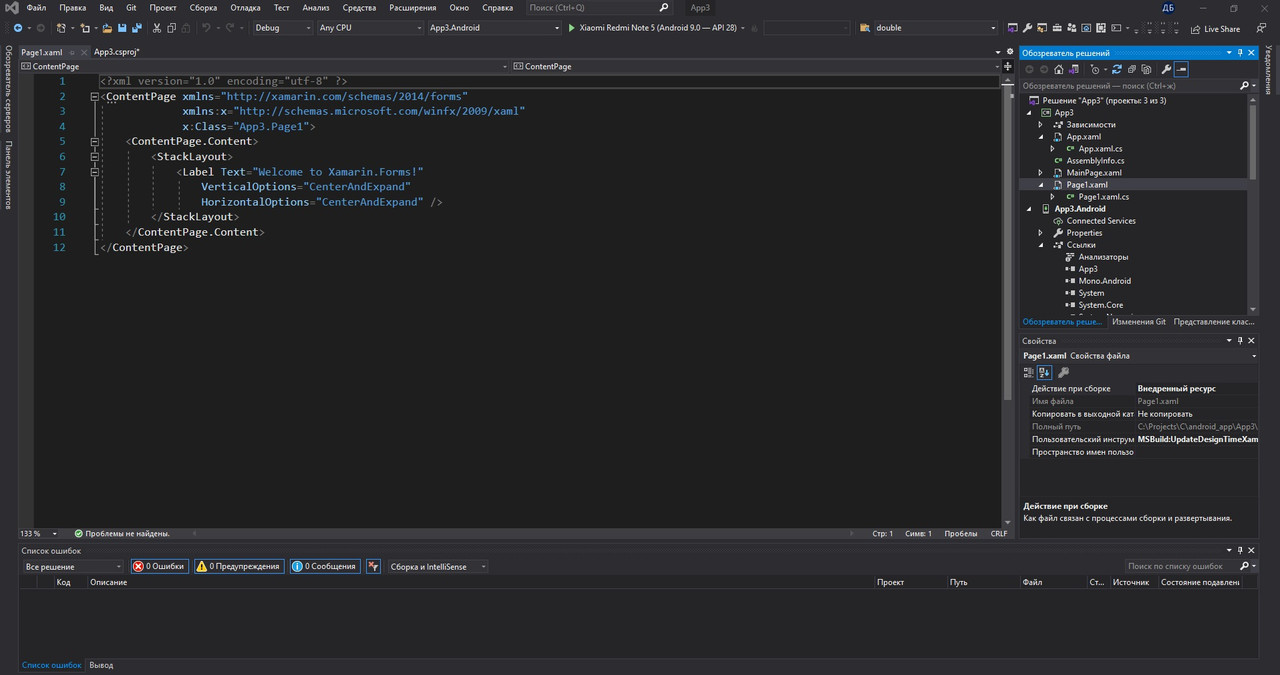
Task: Open Уведомления side tab on right edge
Action: point(1269,71)
